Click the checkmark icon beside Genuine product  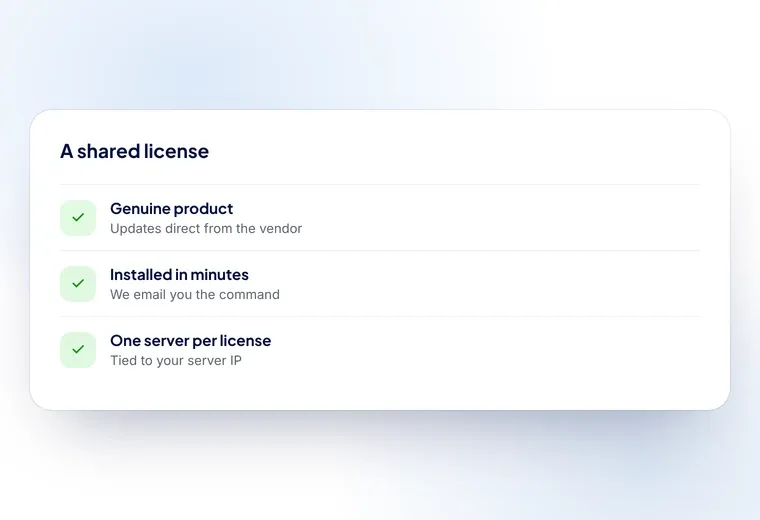click(x=78, y=218)
